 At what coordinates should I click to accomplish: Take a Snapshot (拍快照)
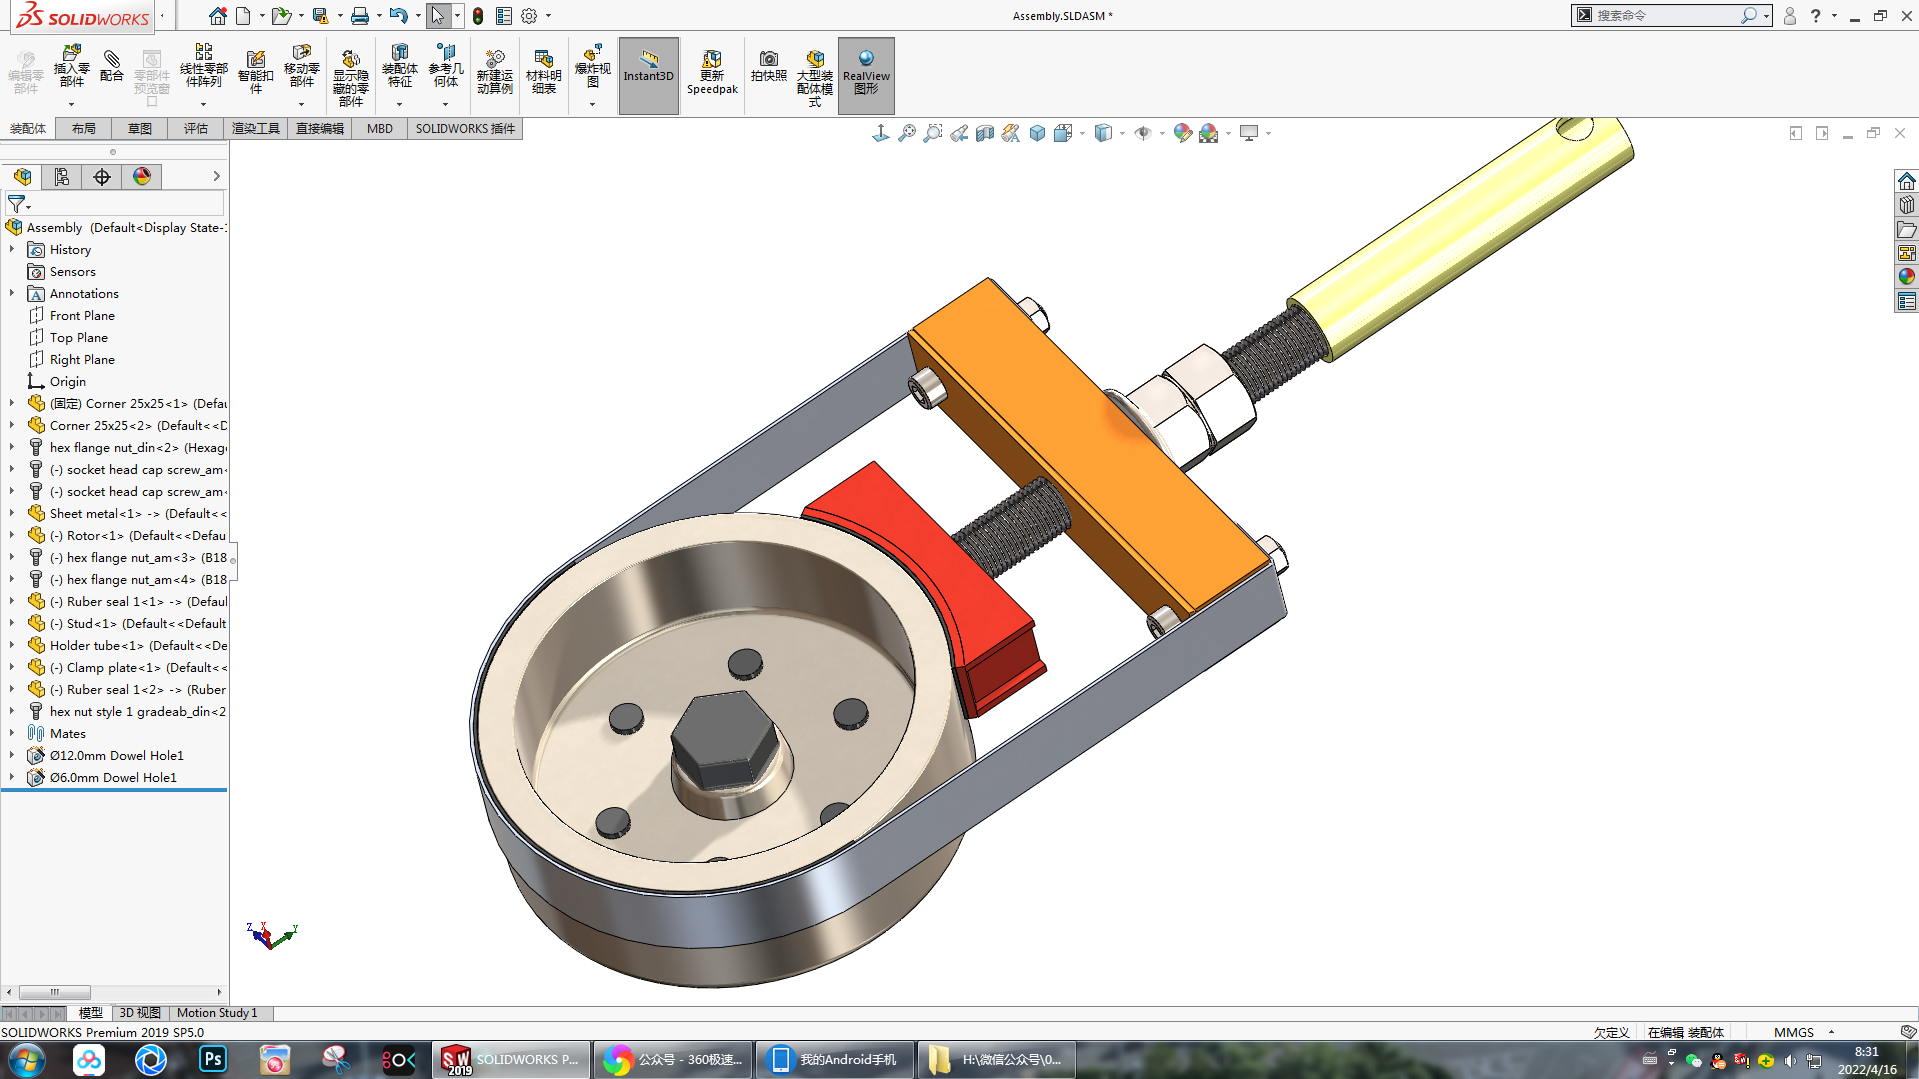tap(769, 66)
